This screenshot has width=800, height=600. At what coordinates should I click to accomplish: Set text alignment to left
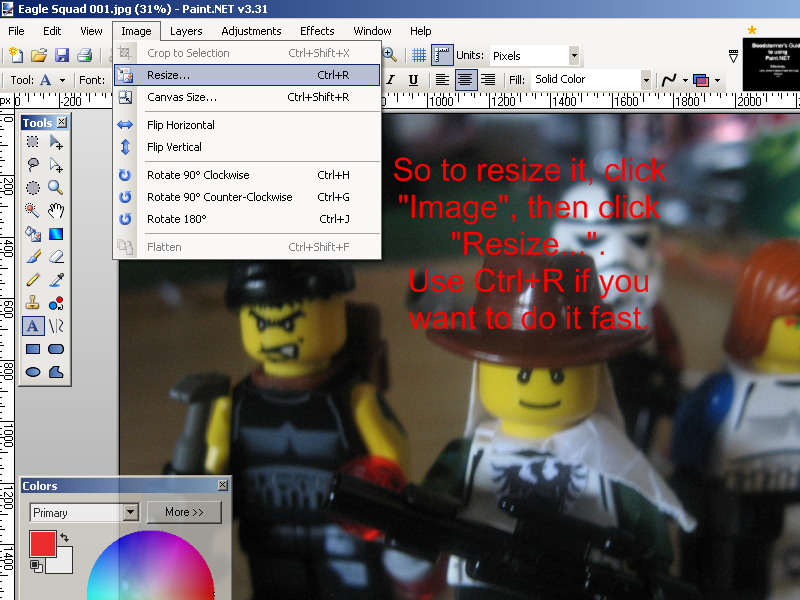(442, 80)
